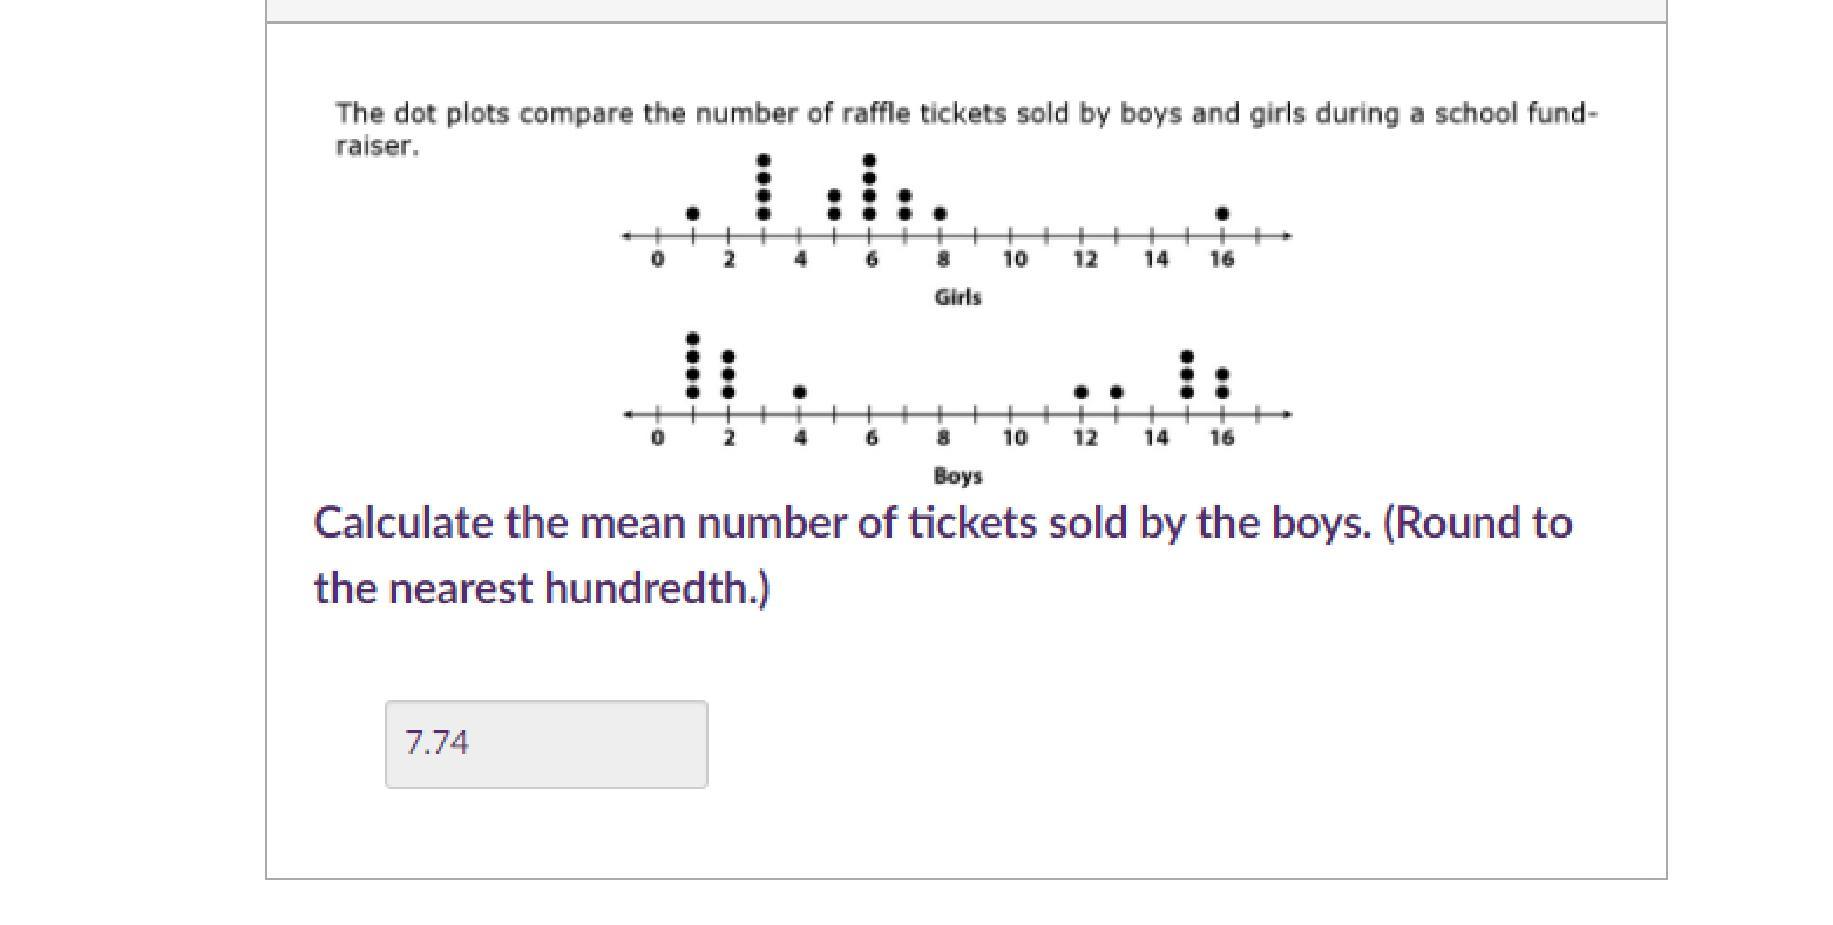
Task: Click the 10 tick label on Girls axis
Action: 1014,260
